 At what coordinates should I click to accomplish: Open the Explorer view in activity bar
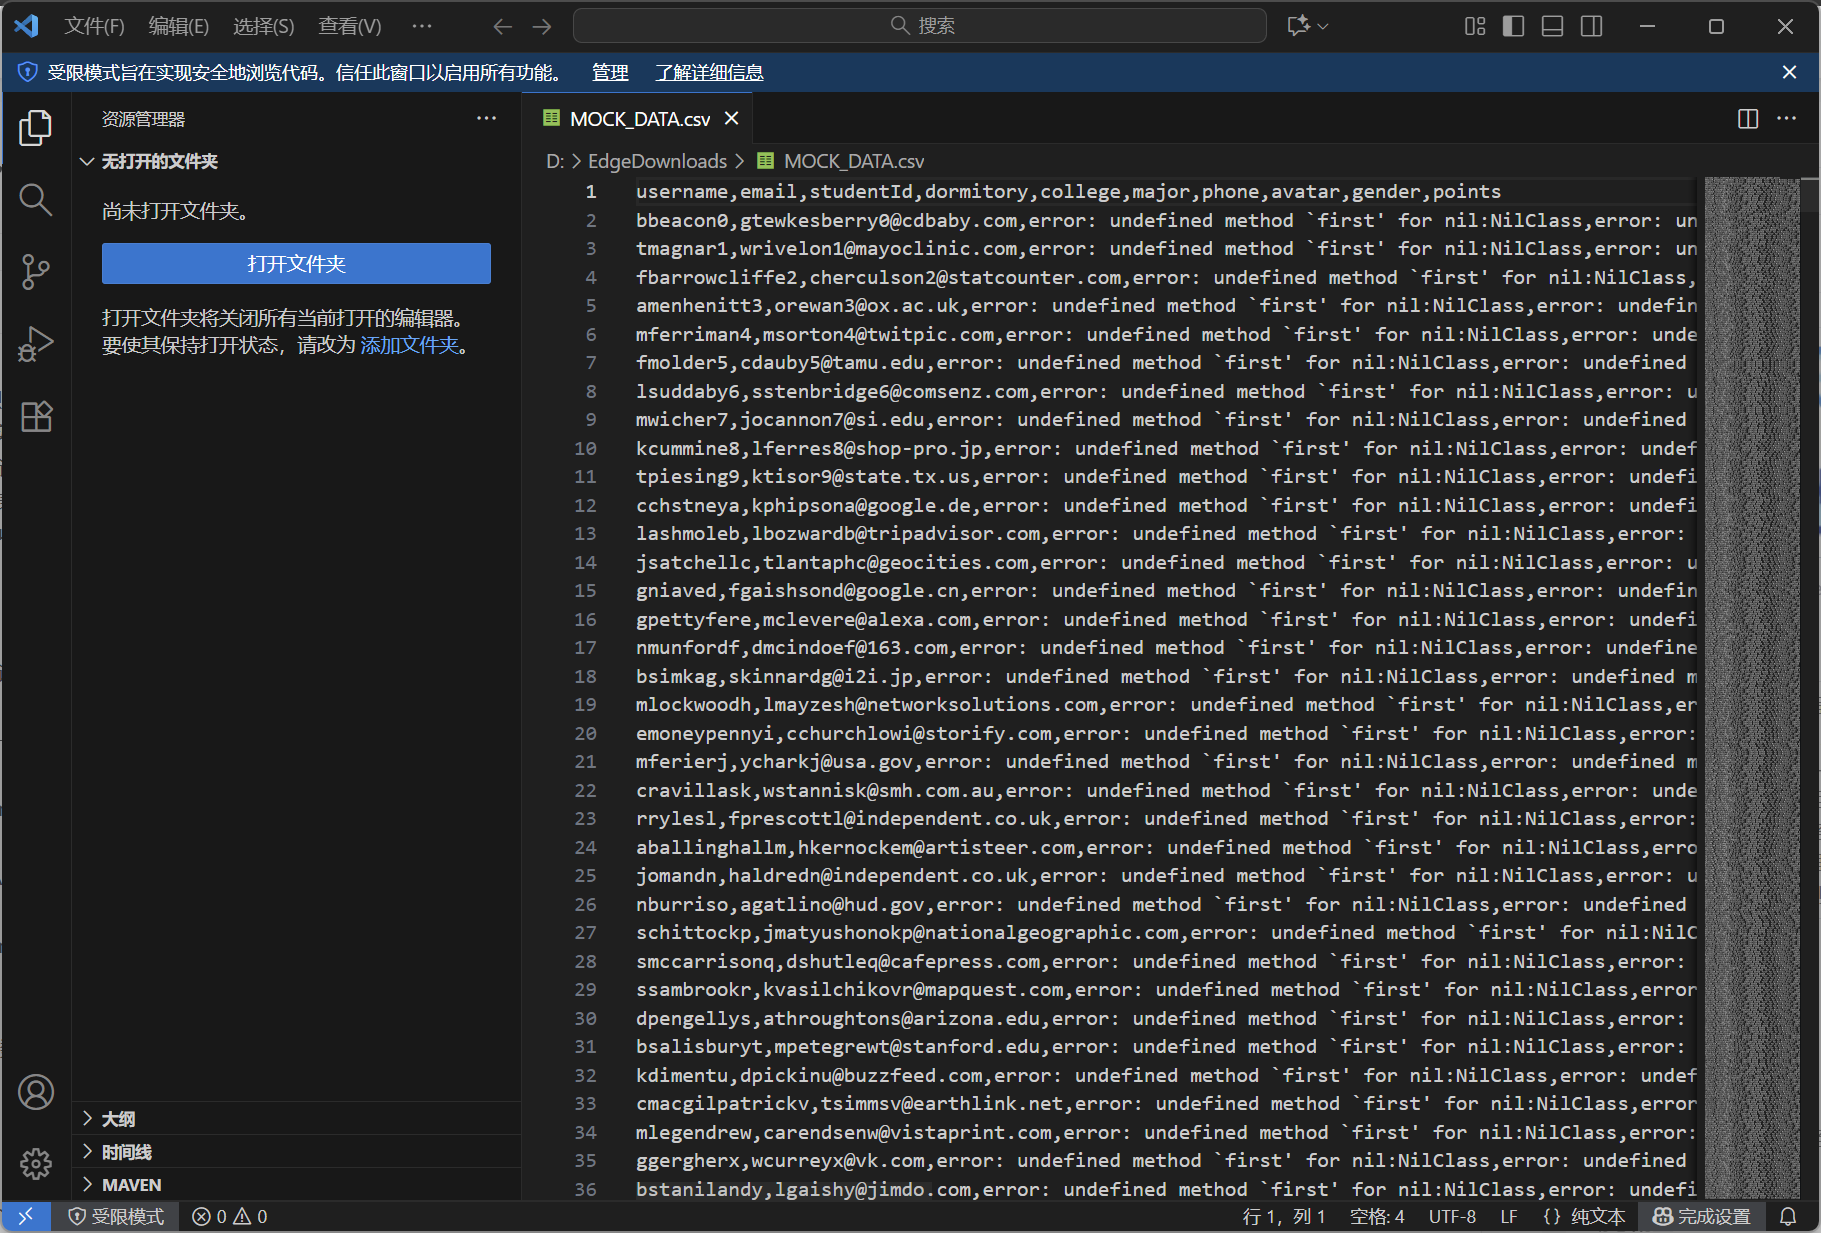coord(36,128)
